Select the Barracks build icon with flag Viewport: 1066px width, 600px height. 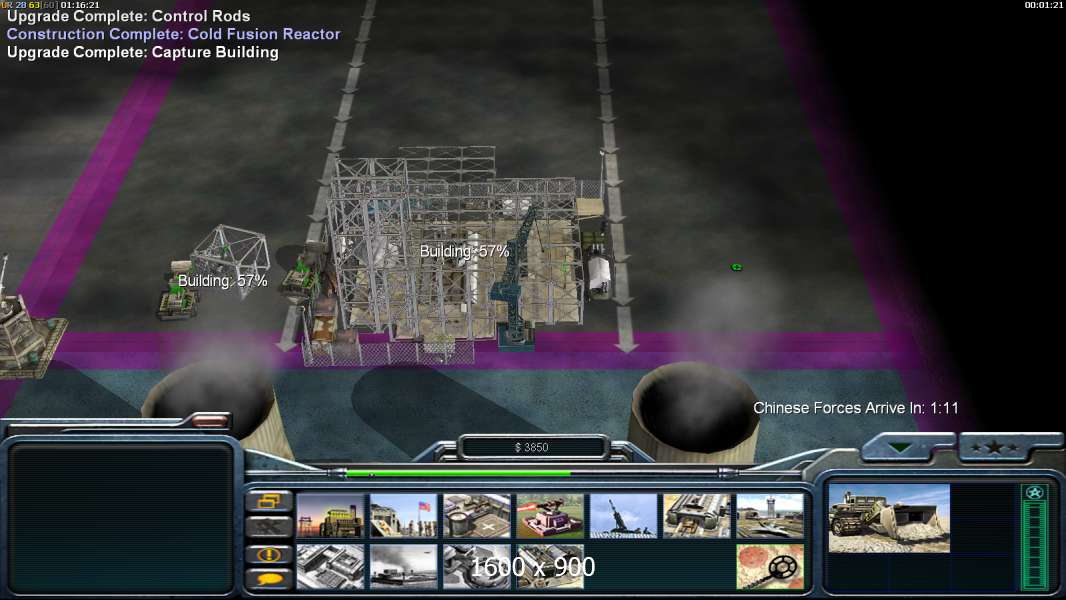coord(403,516)
